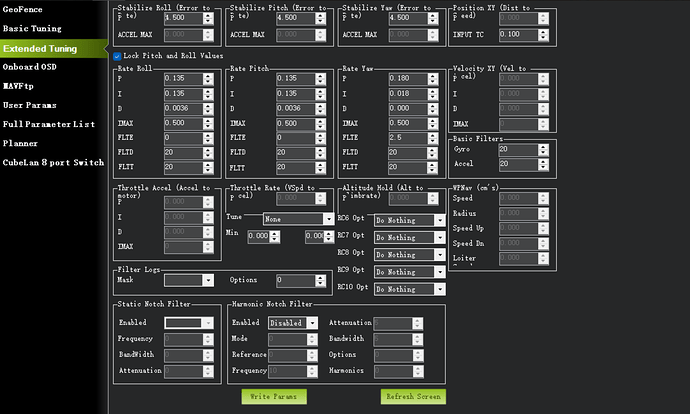
Task: Adjust Rate Roll P with its spinner
Action: click(208, 79)
